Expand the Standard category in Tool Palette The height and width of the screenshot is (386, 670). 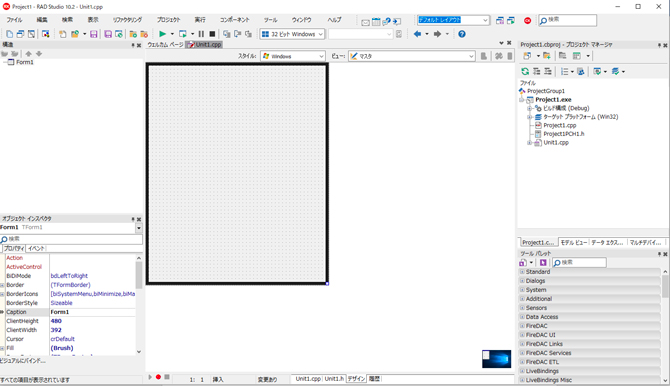pos(522,272)
